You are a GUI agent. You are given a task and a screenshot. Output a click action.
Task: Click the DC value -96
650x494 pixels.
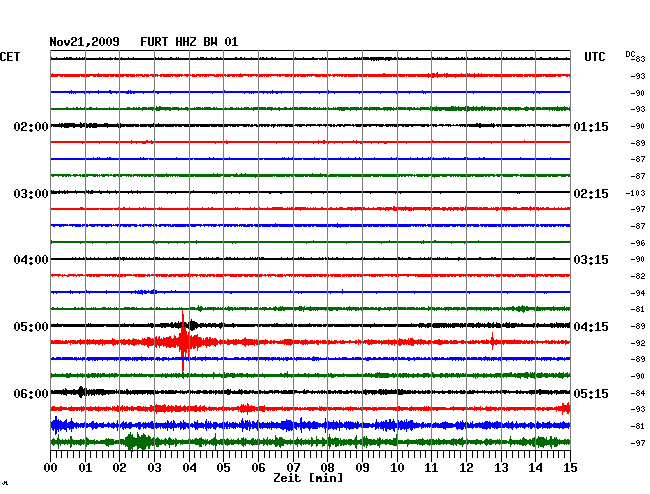pyautogui.click(x=638, y=243)
